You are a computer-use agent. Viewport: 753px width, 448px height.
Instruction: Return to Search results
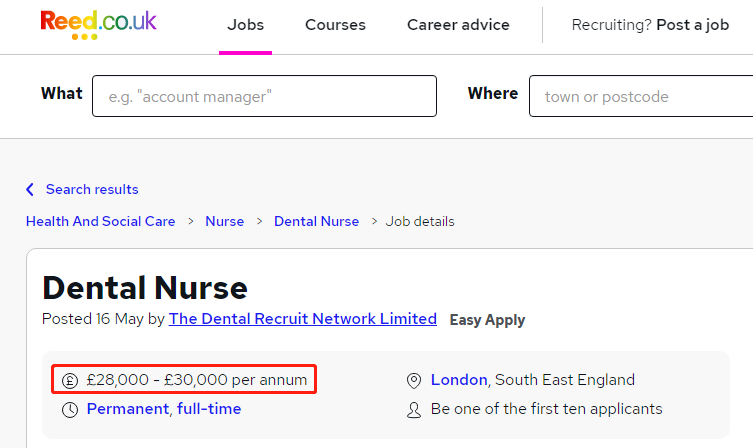point(92,189)
